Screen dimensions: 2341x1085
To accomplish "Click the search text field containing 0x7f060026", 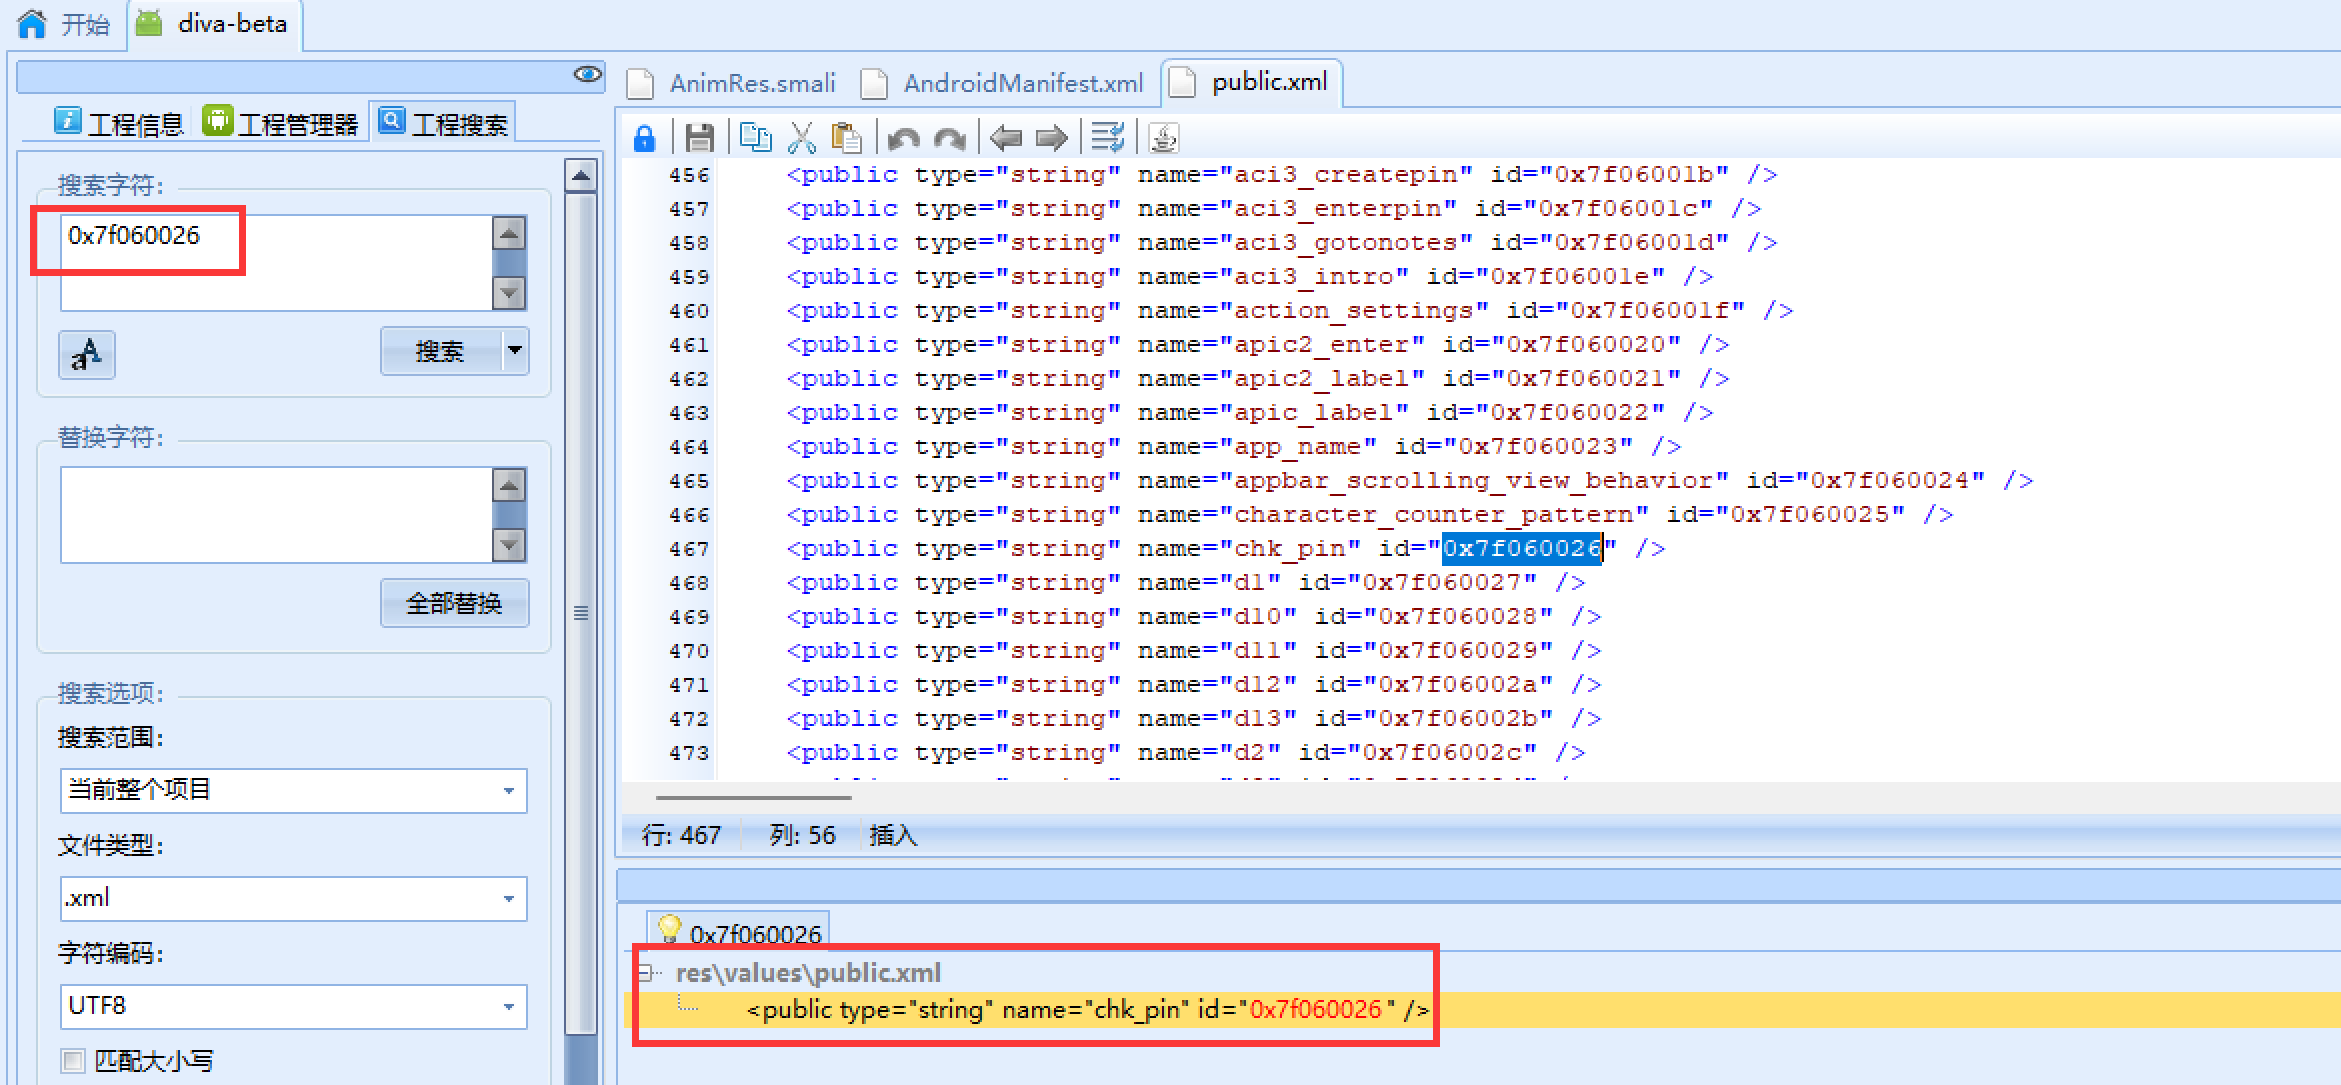I will [x=276, y=262].
